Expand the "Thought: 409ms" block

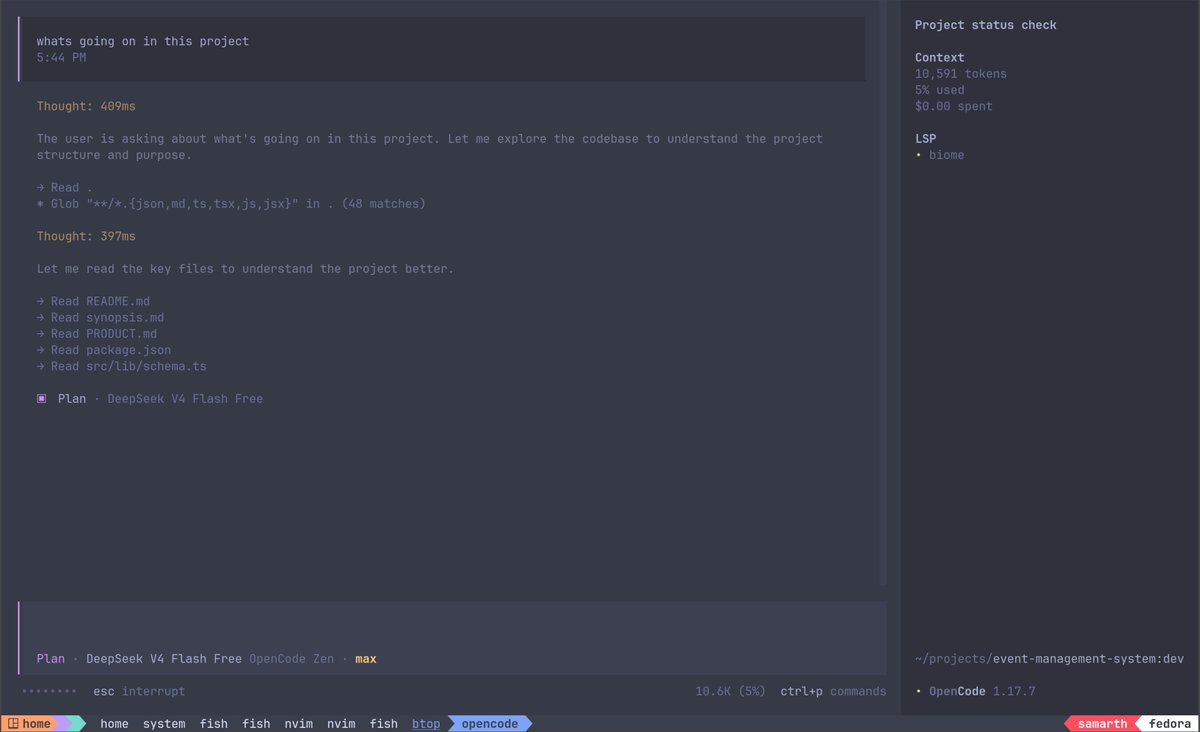click(x=86, y=106)
